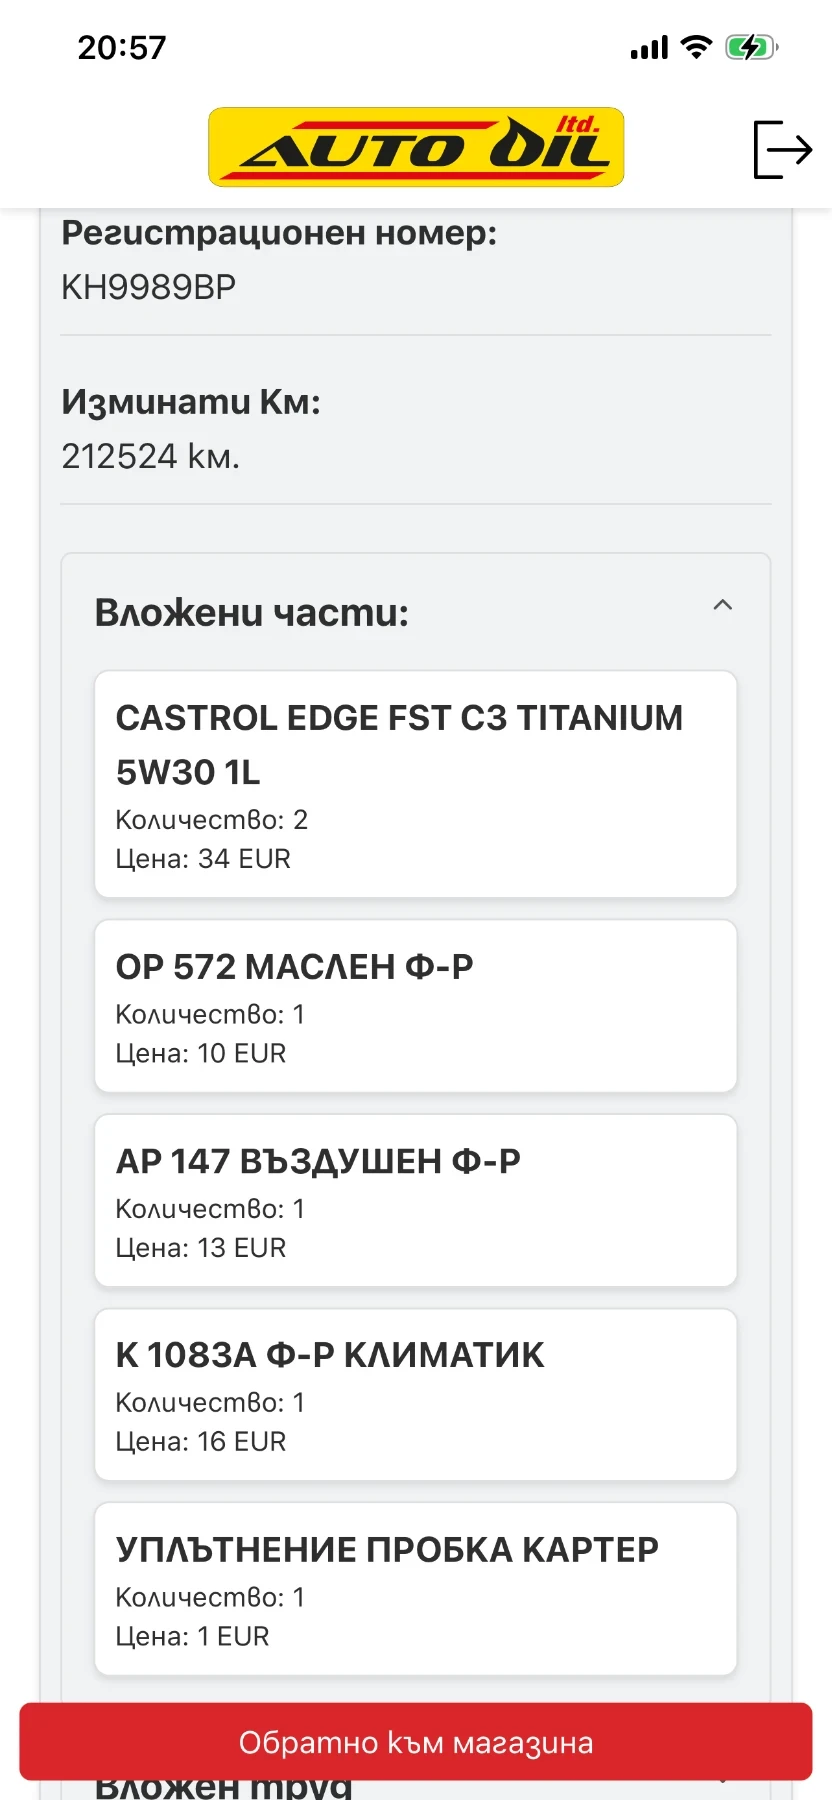Viewport: 832px width, 1800px height.
Task: Tap the Изминати Км label
Action: pos(191,402)
